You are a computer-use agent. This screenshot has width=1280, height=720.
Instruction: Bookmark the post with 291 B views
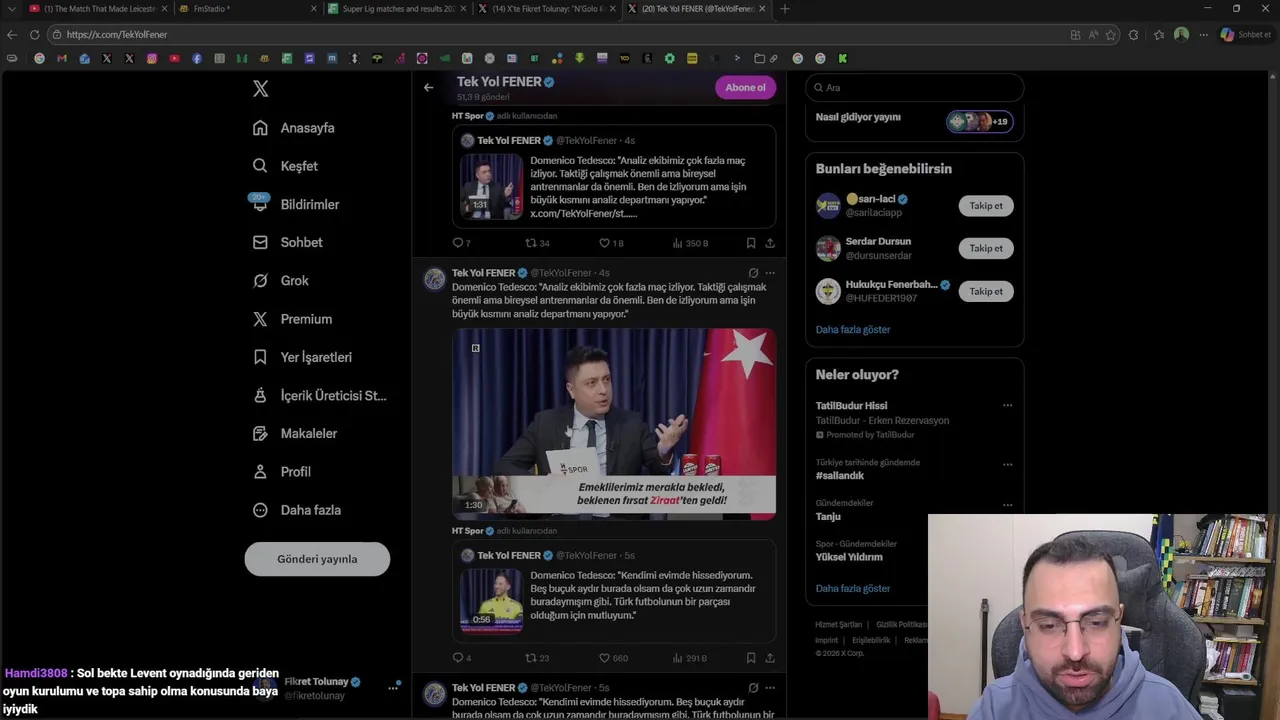click(x=750, y=658)
